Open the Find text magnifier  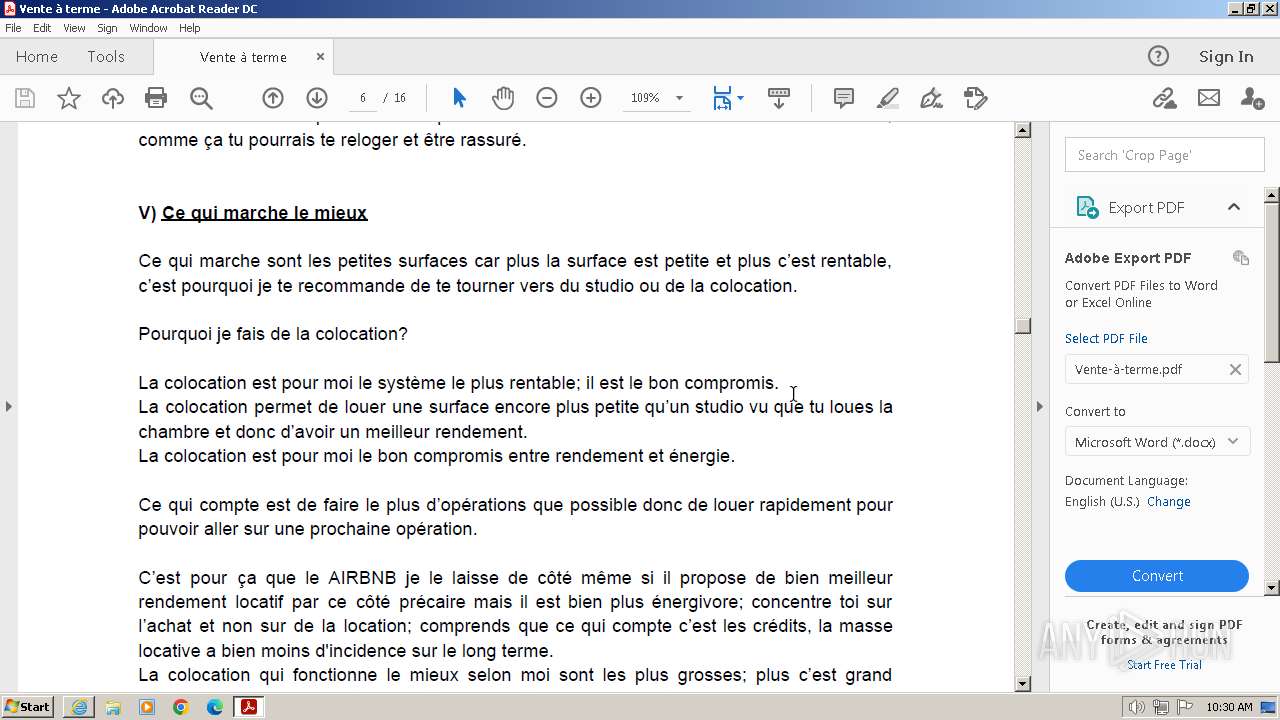pos(201,98)
